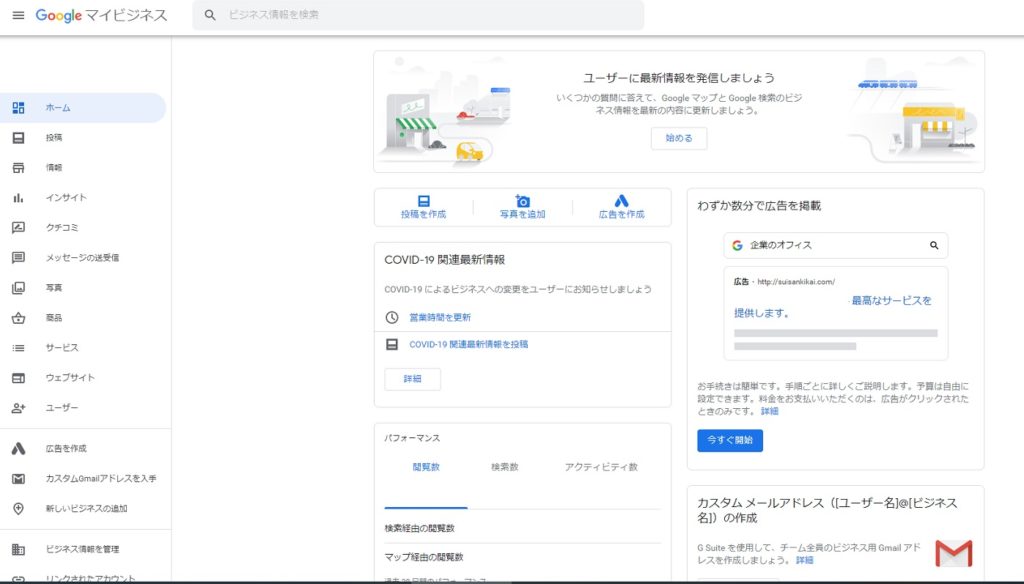Focus the business info search field
This screenshot has width=1024, height=584.
click(418, 14)
